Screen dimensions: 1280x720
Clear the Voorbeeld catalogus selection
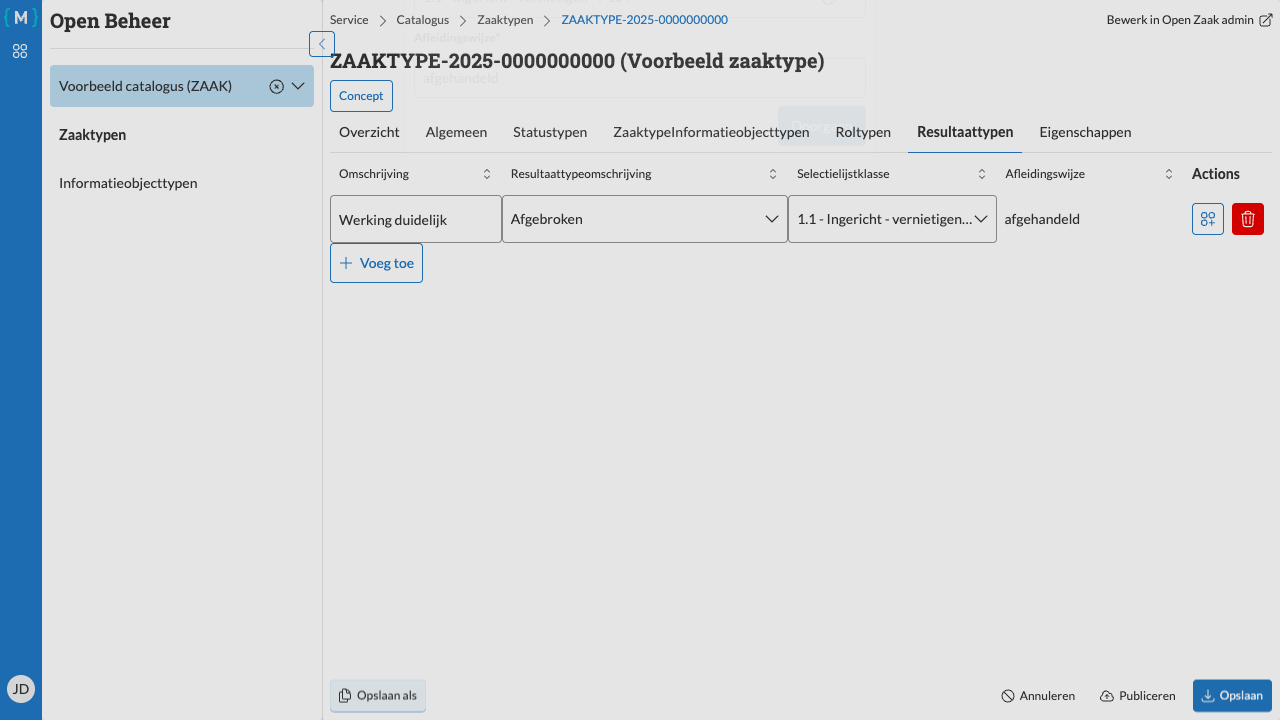point(277,86)
